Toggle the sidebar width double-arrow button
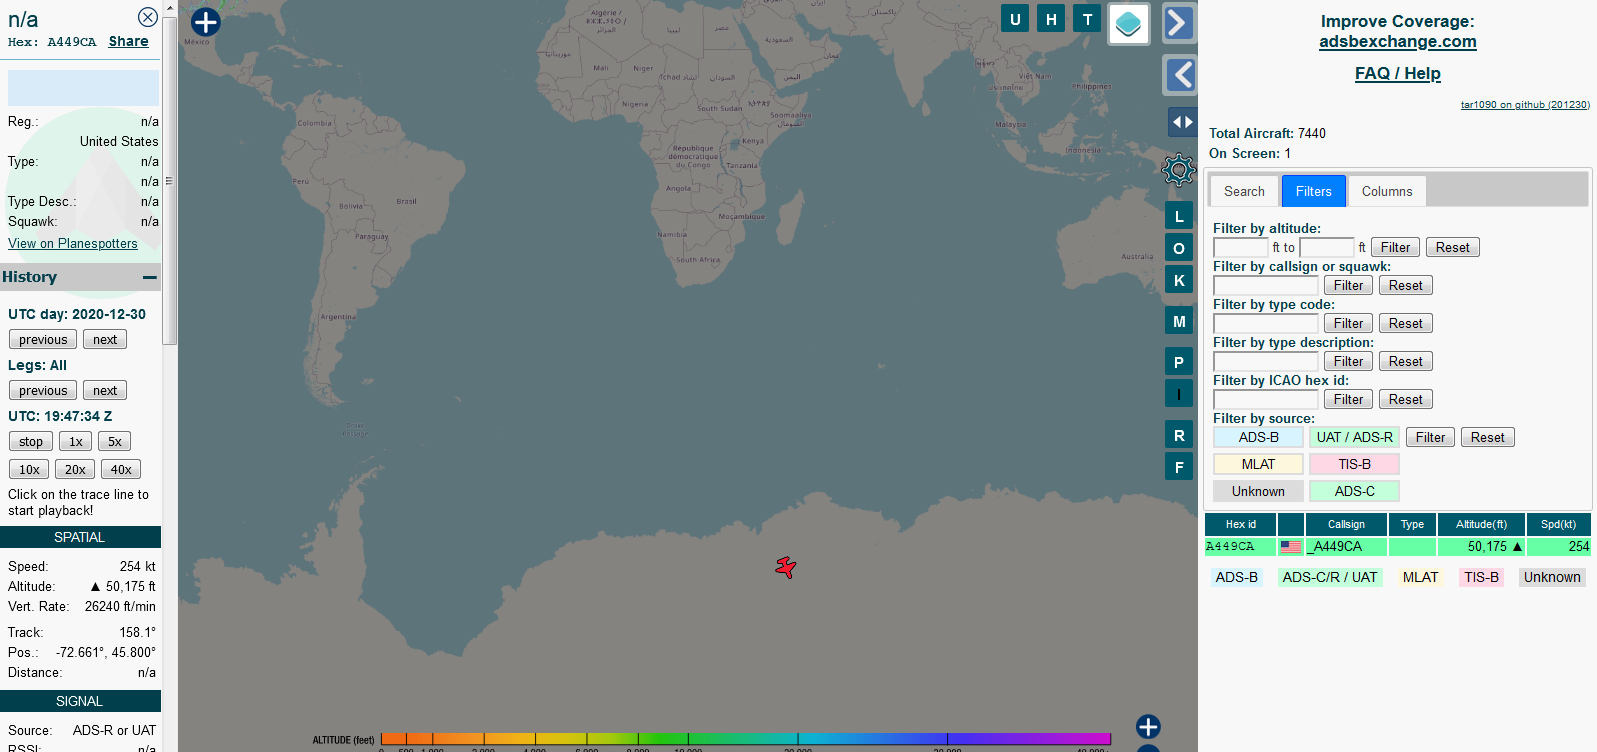 [1182, 122]
